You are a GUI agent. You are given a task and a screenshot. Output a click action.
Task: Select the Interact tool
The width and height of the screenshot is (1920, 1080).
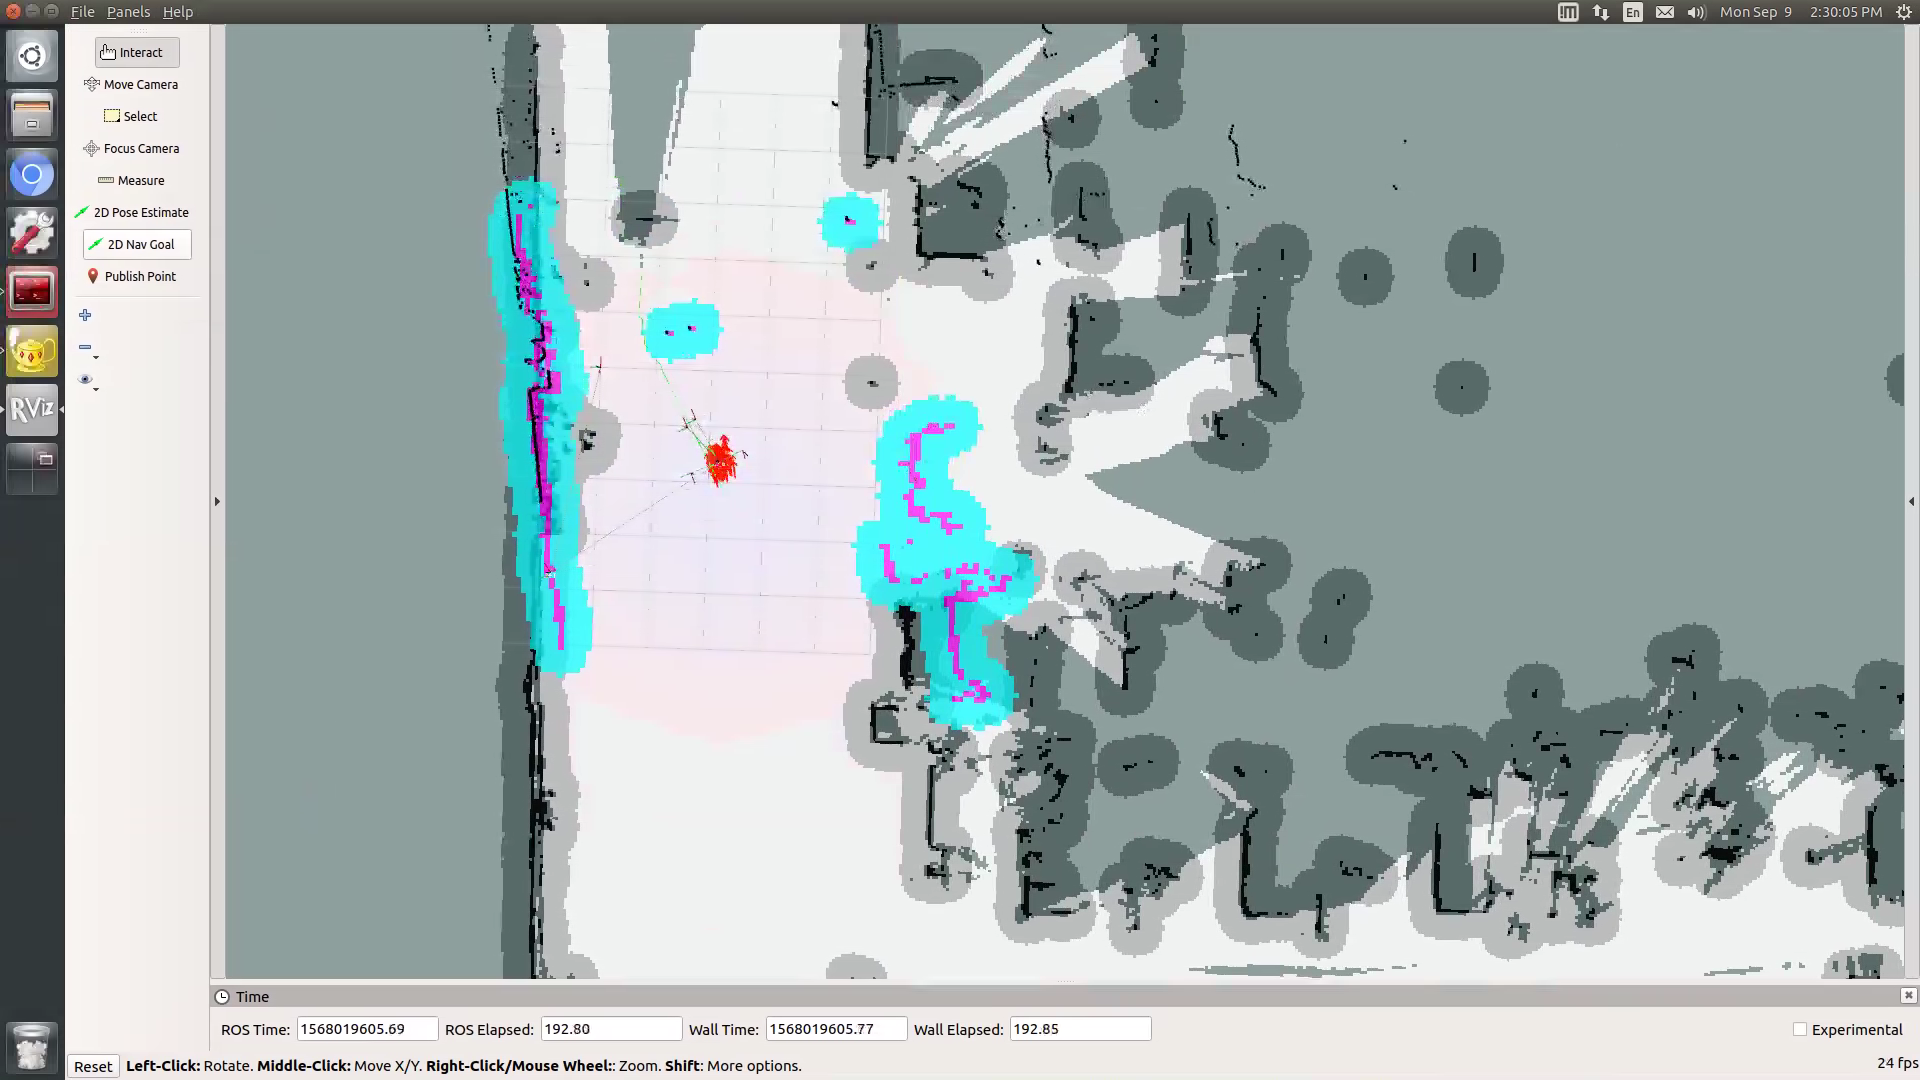pos(136,52)
